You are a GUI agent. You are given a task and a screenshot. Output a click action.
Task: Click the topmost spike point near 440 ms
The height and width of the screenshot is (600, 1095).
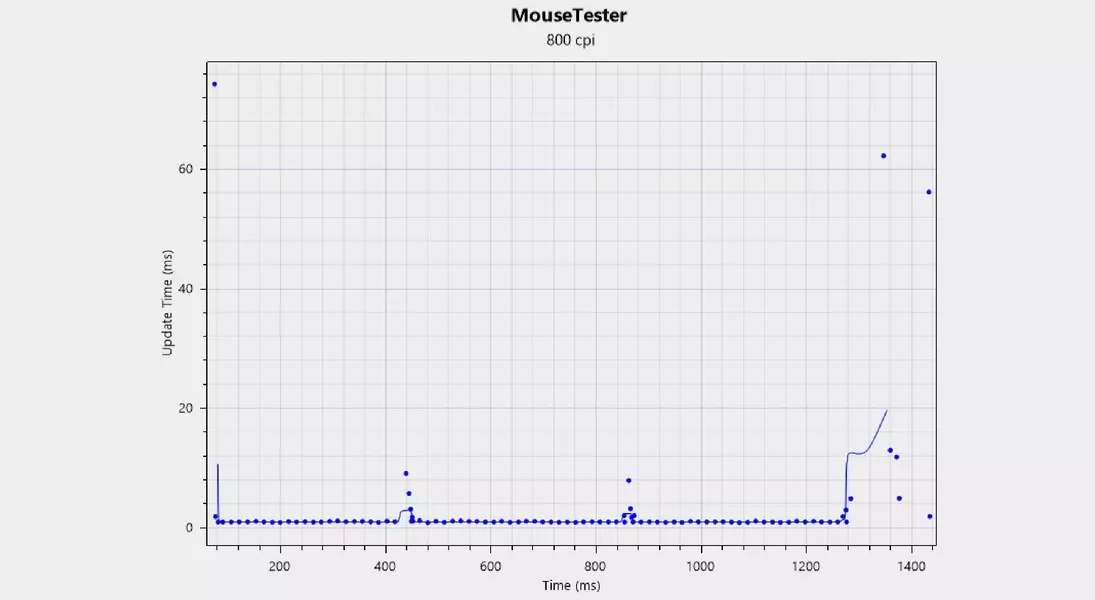pyautogui.click(x=405, y=473)
